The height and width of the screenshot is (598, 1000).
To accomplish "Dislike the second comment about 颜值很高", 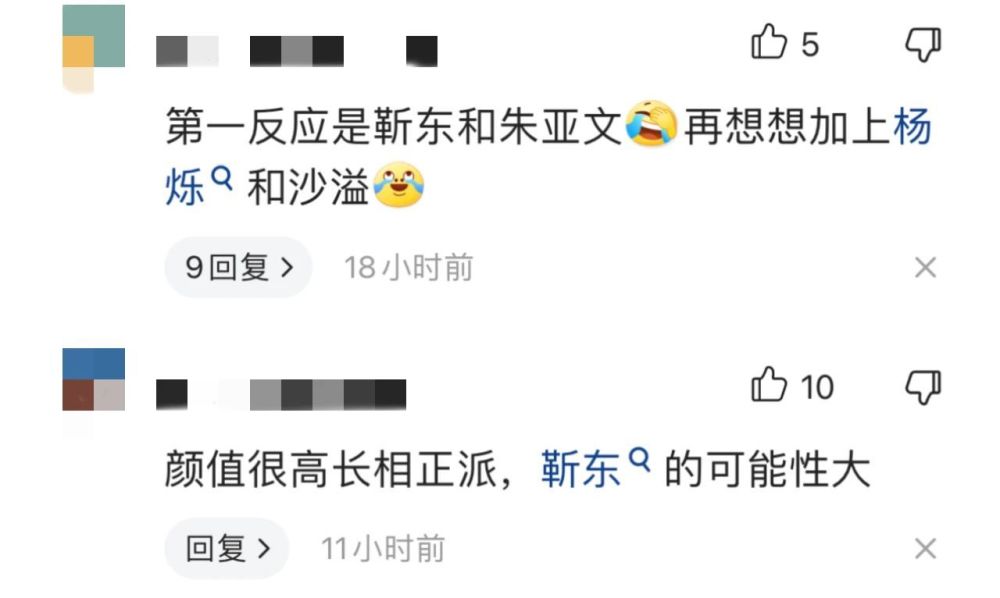I will [x=923, y=386].
